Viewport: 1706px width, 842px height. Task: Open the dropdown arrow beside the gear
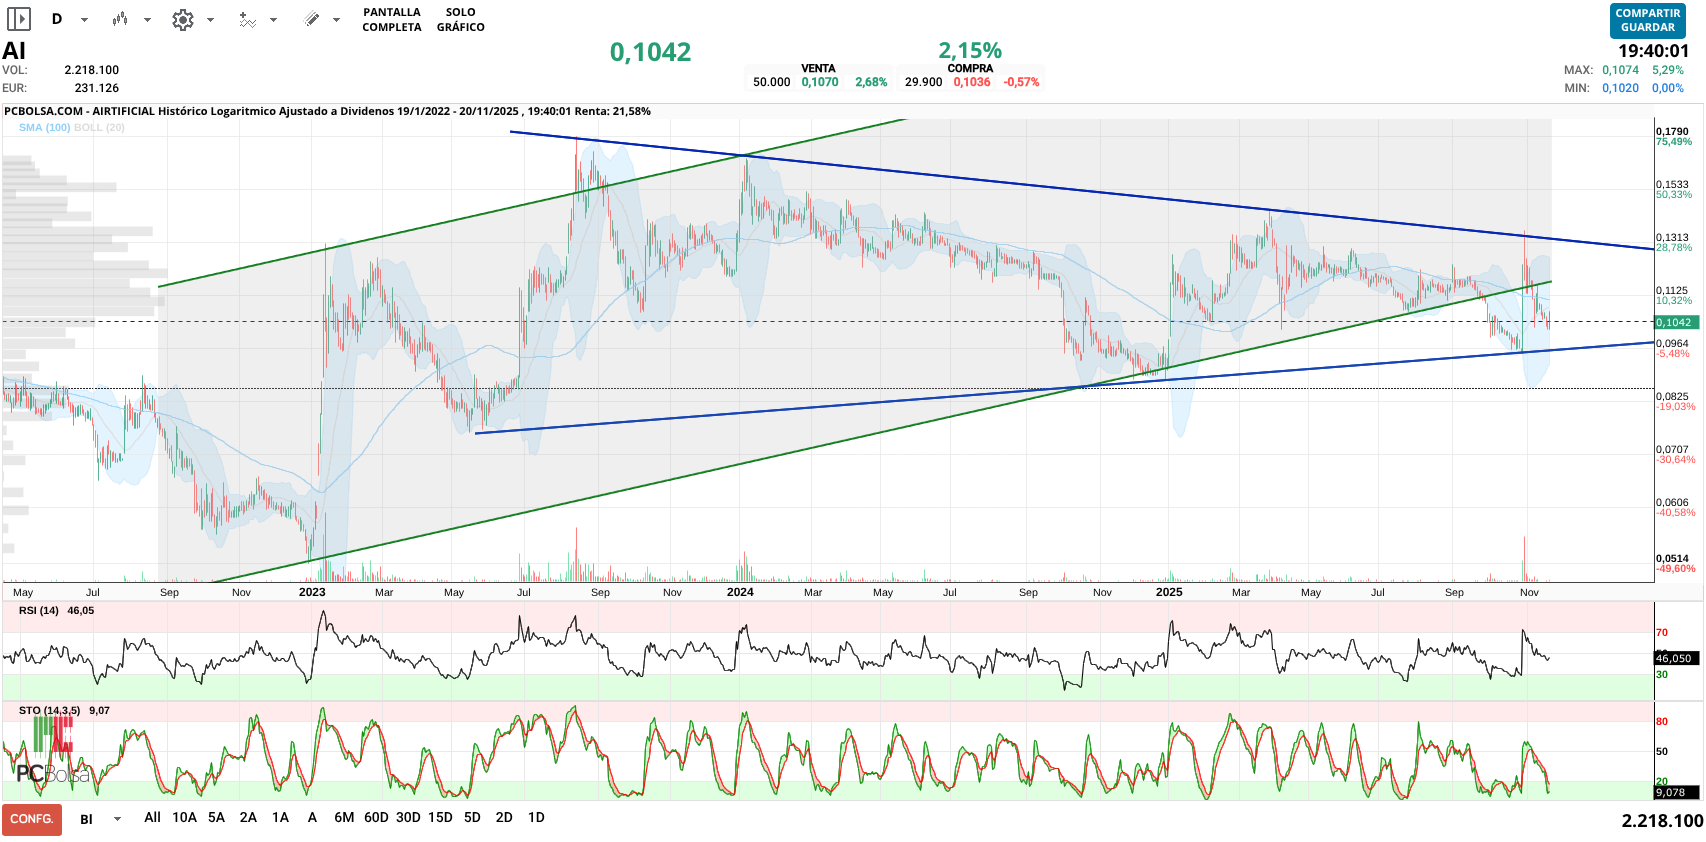pos(210,20)
